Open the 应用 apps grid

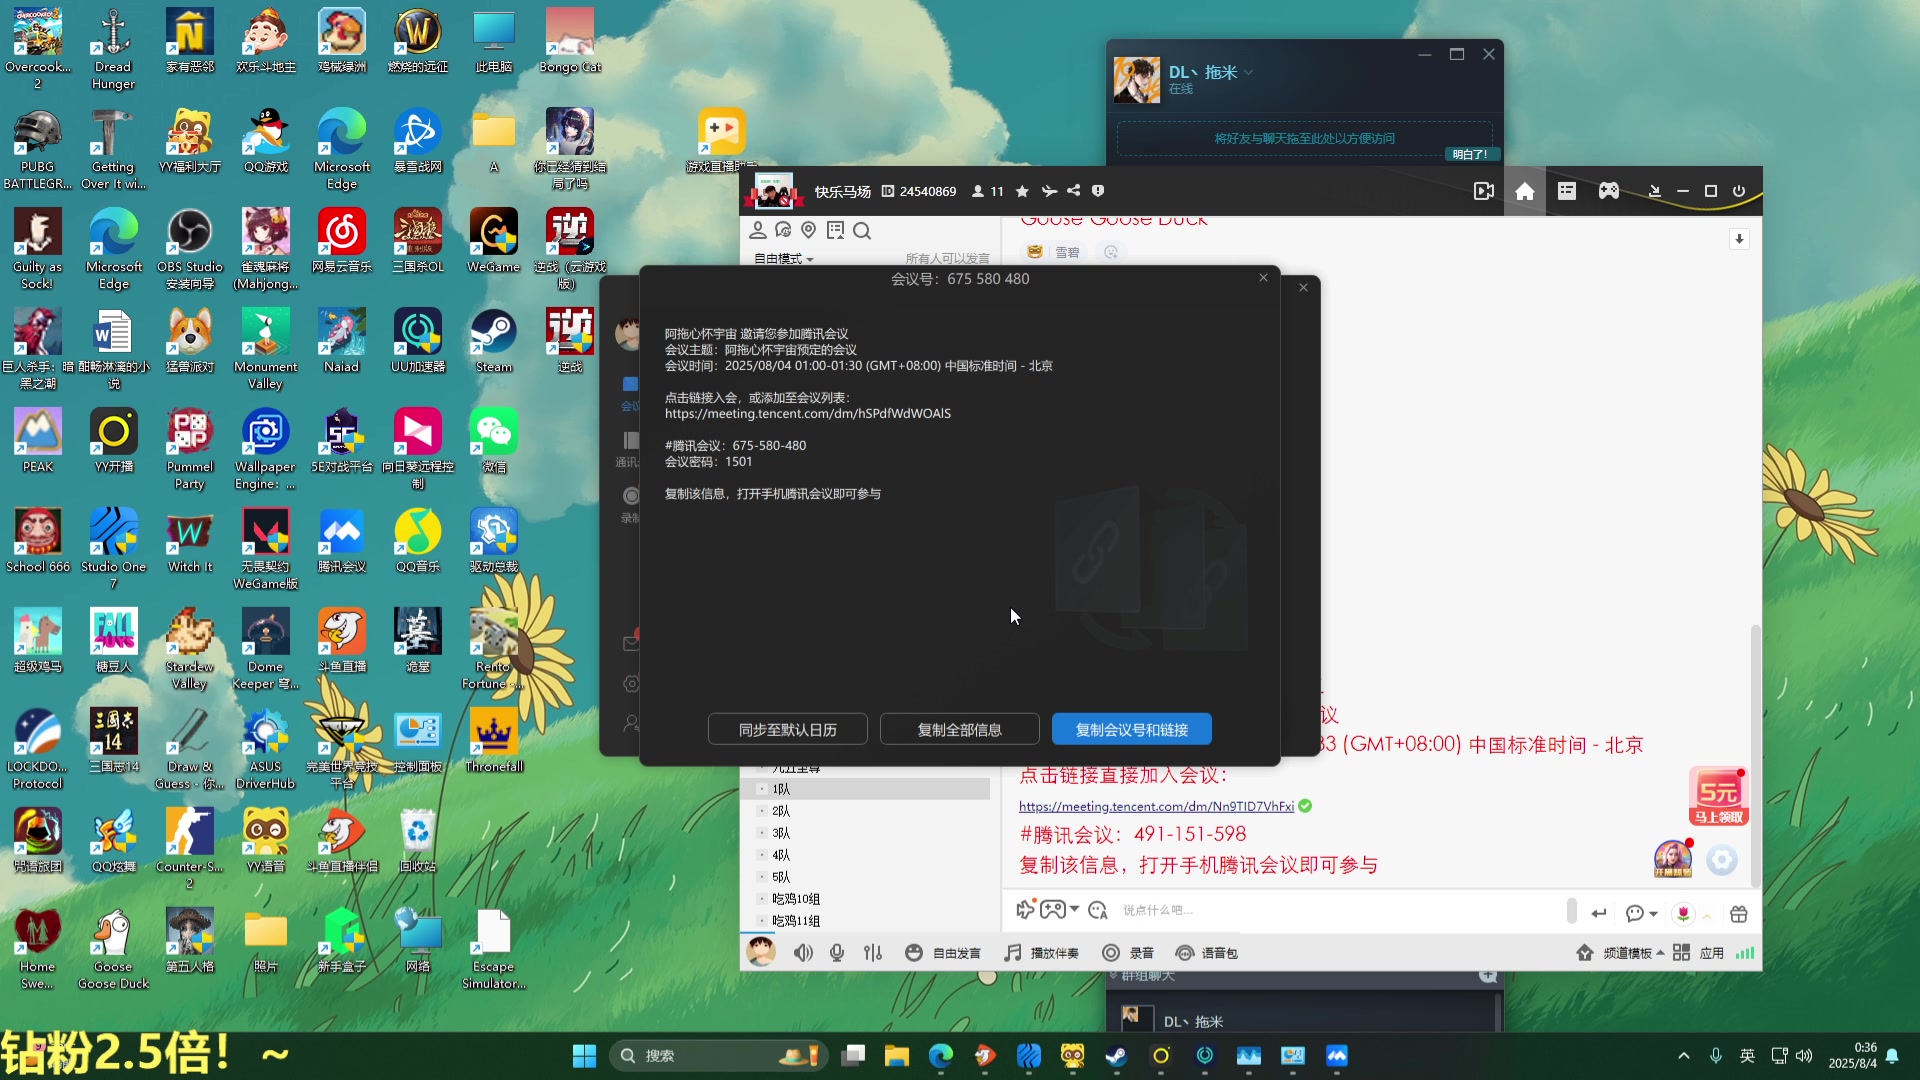[x=1698, y=953]
